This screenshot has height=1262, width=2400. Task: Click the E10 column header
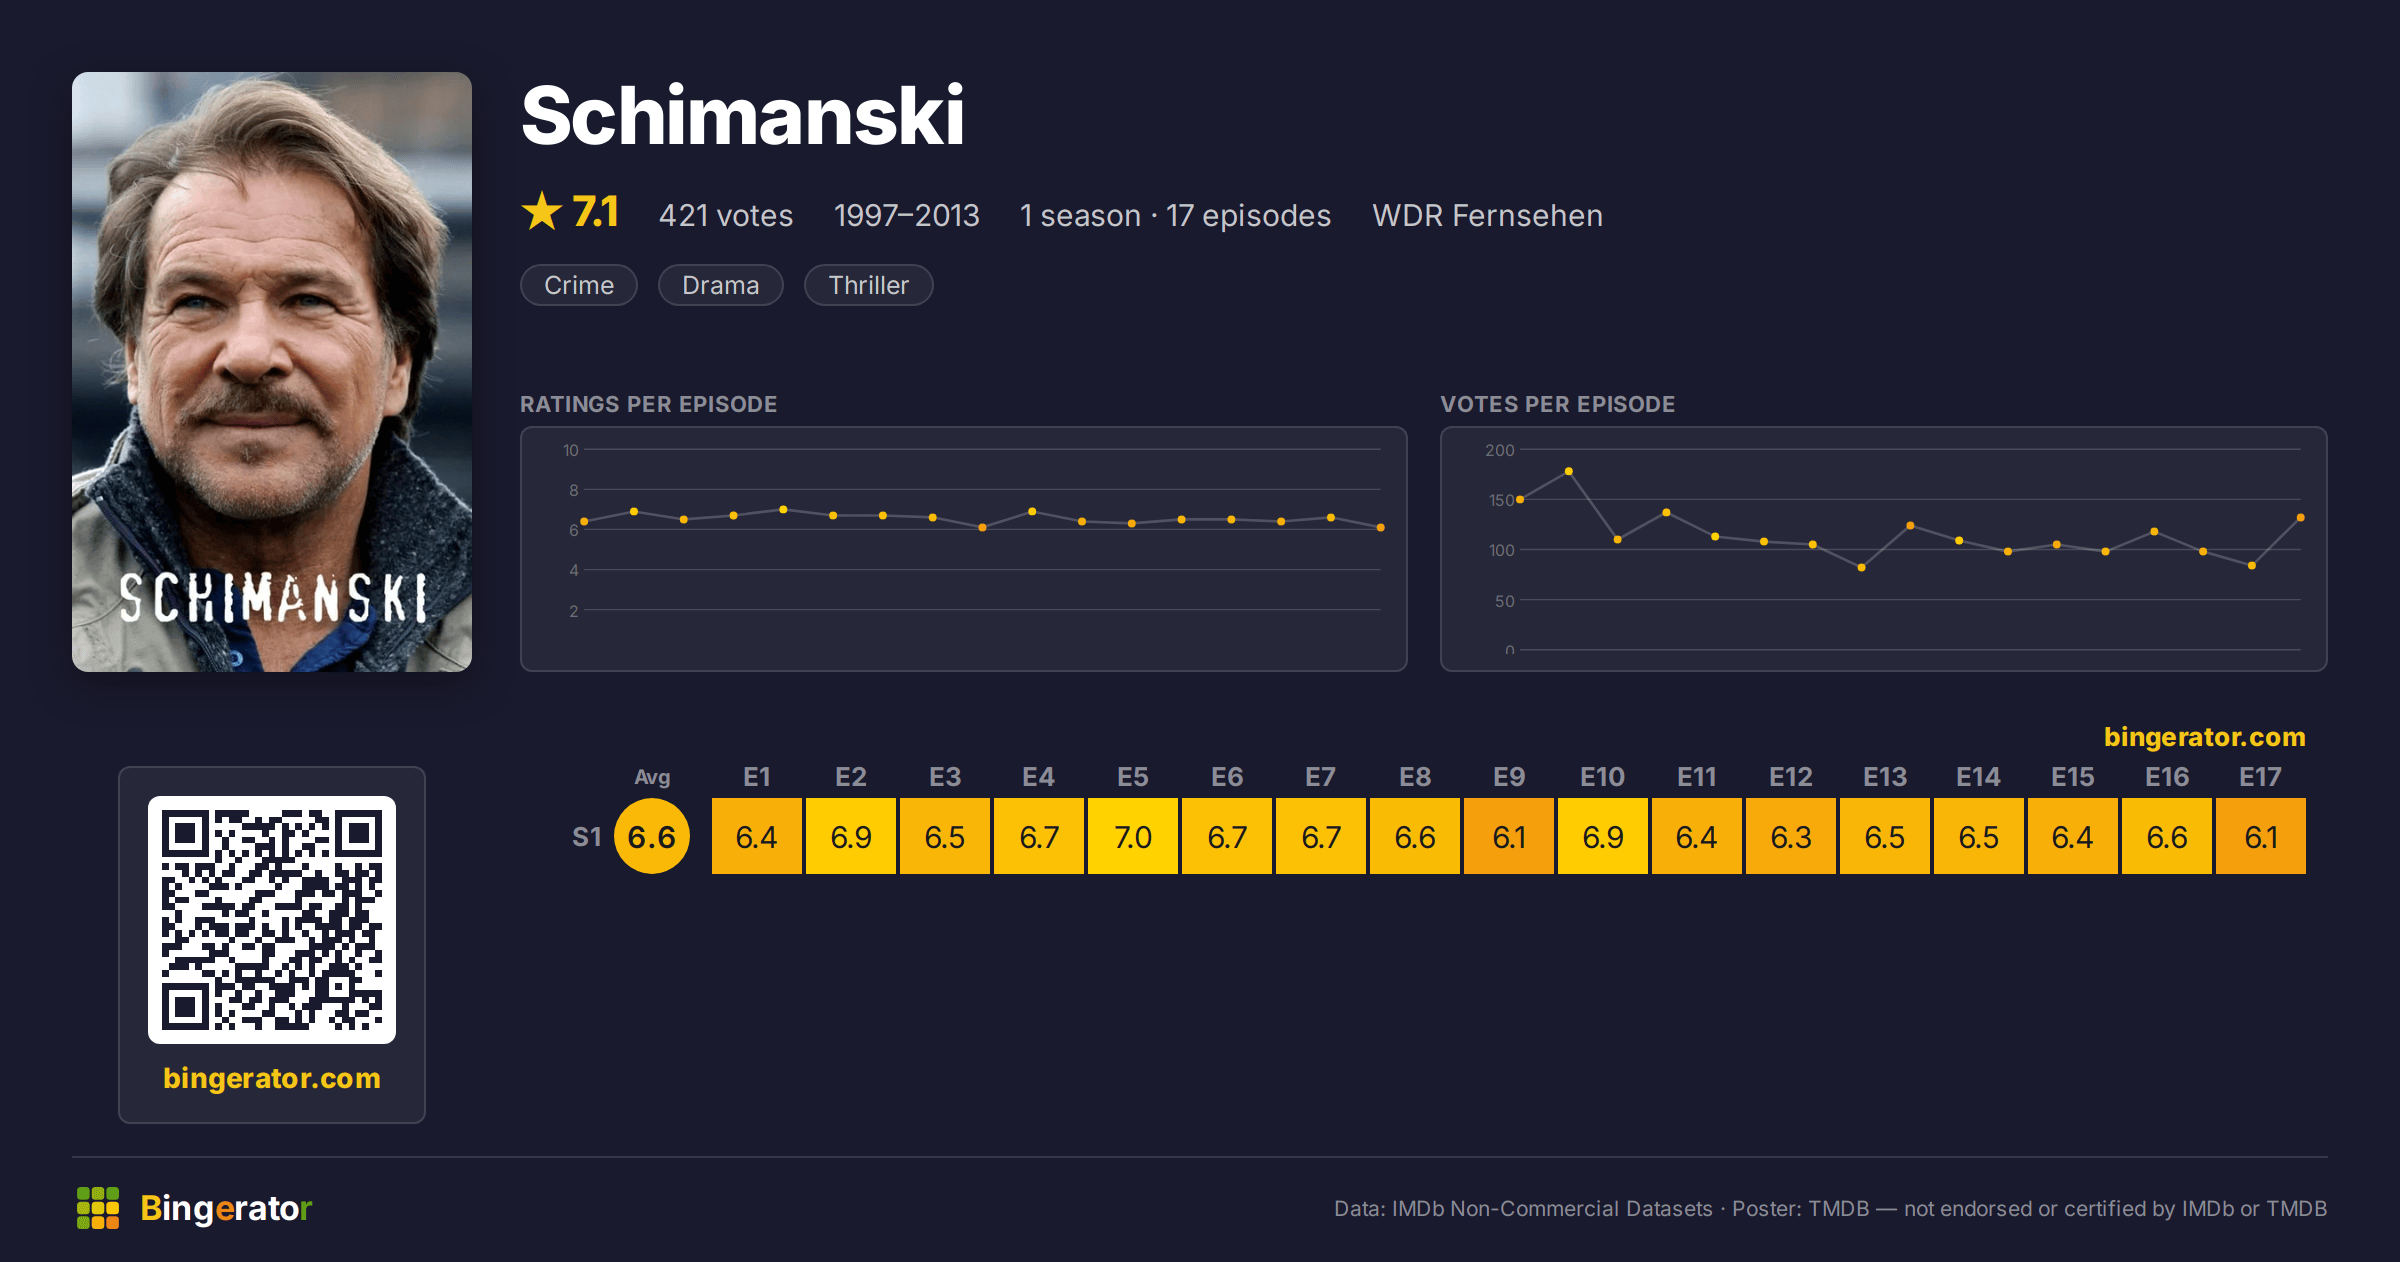[x=1602, y=777]
